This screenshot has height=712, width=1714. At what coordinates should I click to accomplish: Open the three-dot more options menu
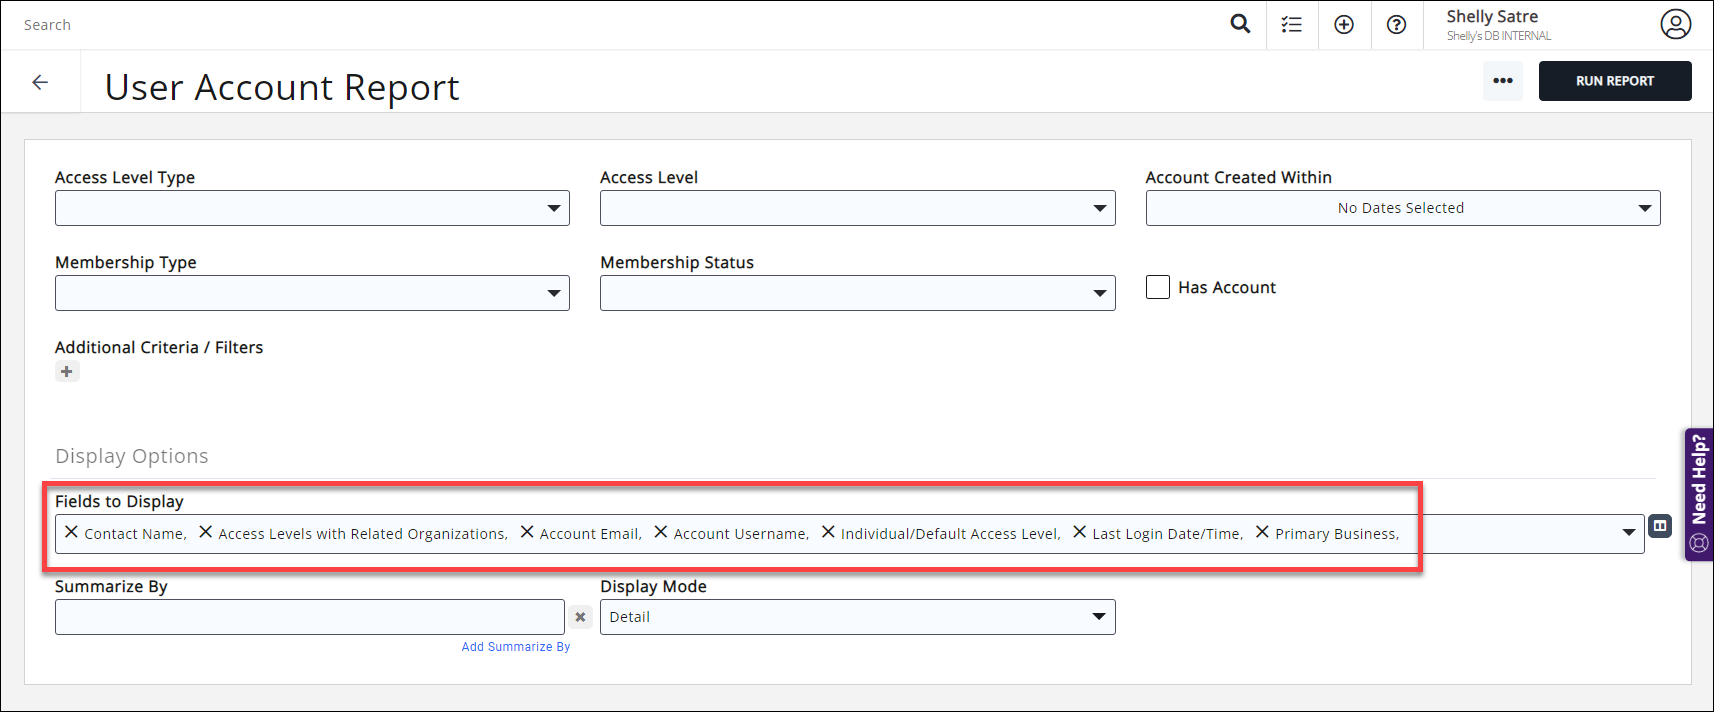[x=1502, y=81]
